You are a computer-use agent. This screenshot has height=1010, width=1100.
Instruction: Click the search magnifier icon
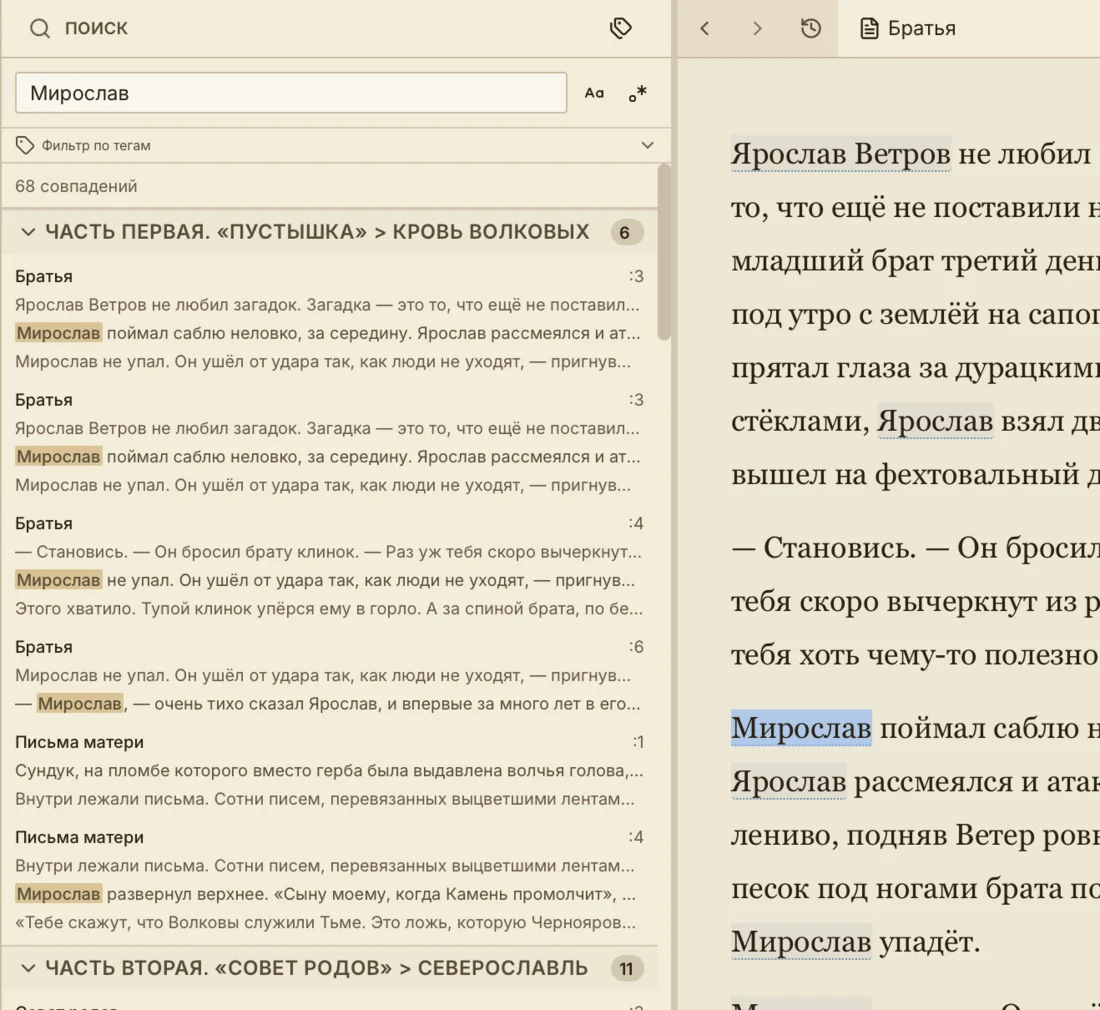coord(40,29)
